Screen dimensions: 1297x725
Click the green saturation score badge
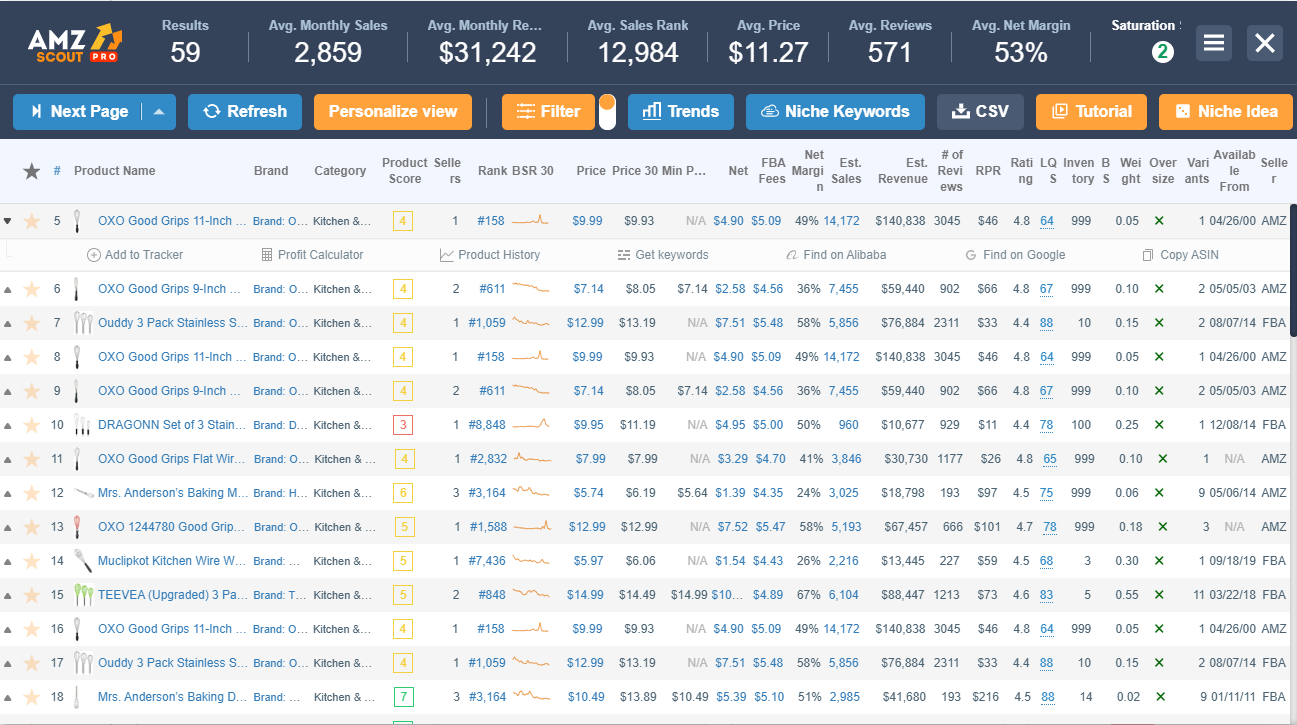point(1162,52)
